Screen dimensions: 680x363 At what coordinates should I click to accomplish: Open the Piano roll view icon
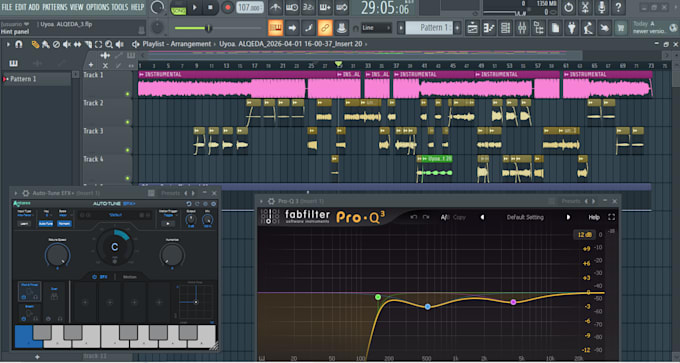click(x=489, y=28)
